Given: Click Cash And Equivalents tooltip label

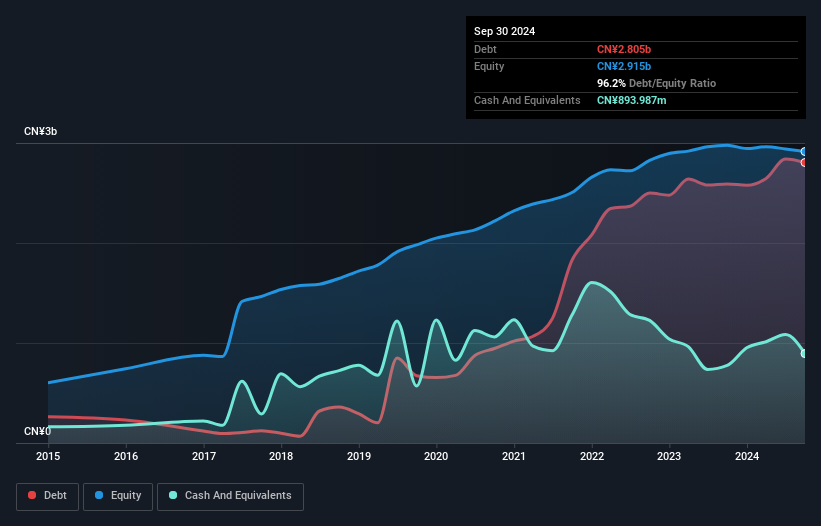Looking at the screenshot, I should point(527,100).
